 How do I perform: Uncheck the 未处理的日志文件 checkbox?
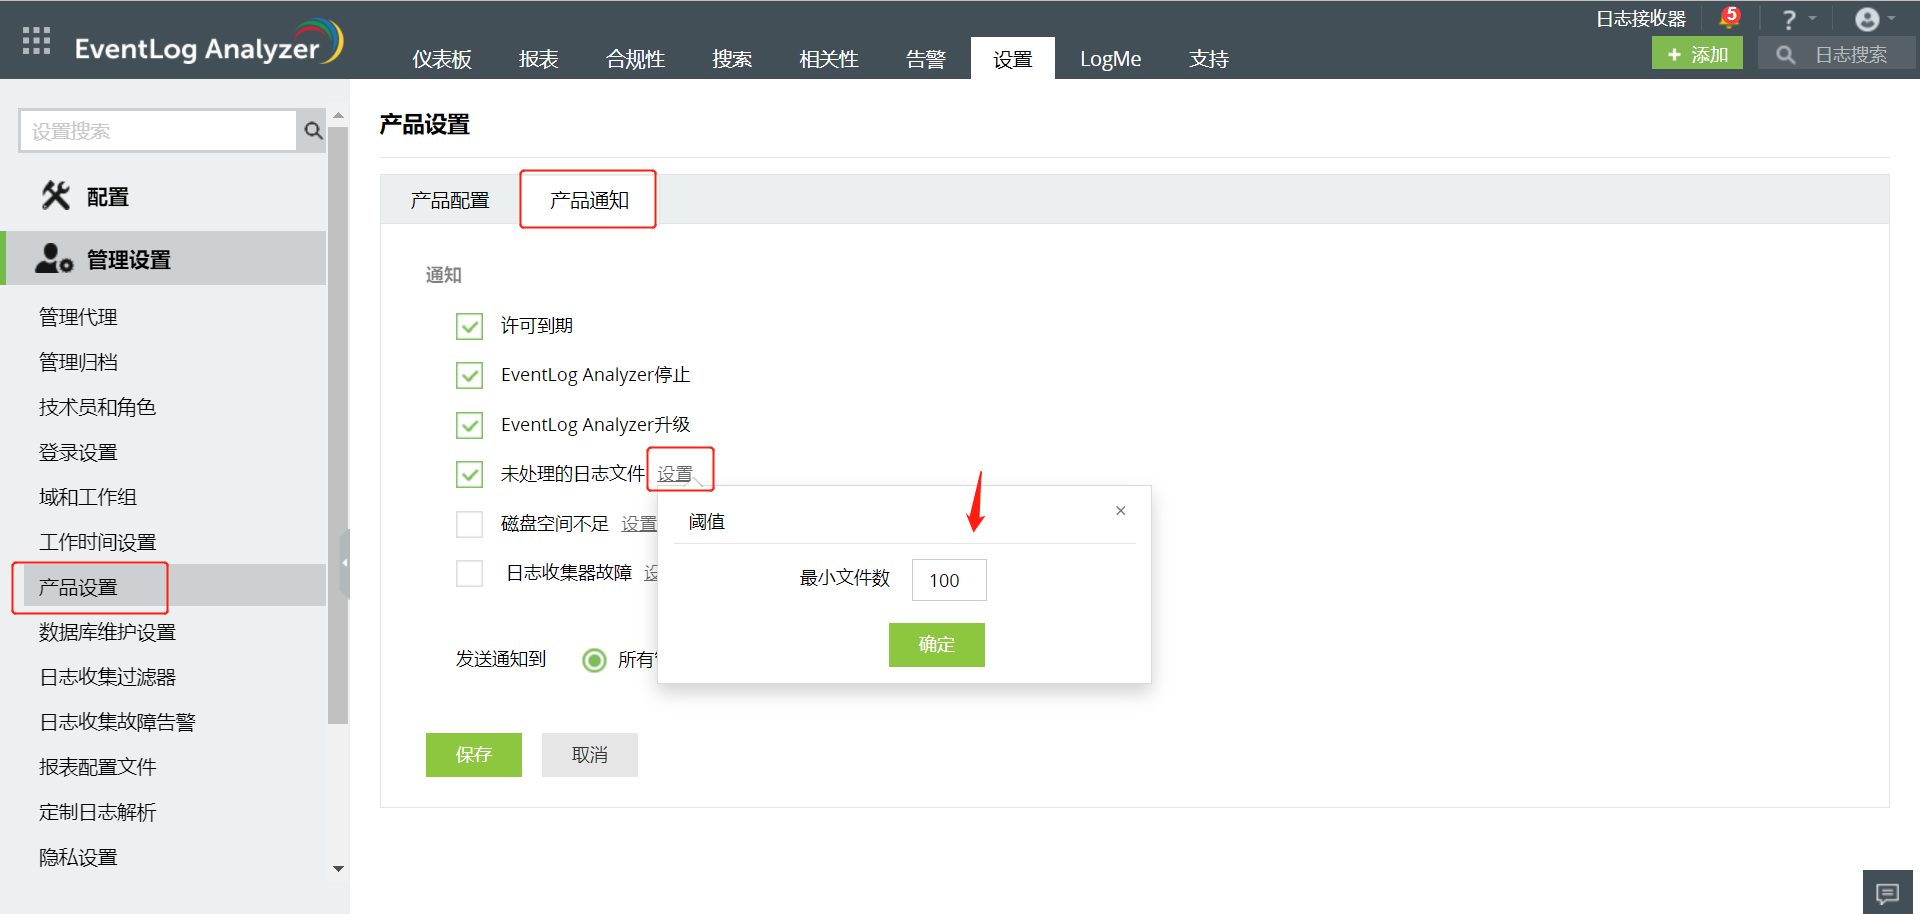[469, 474]
